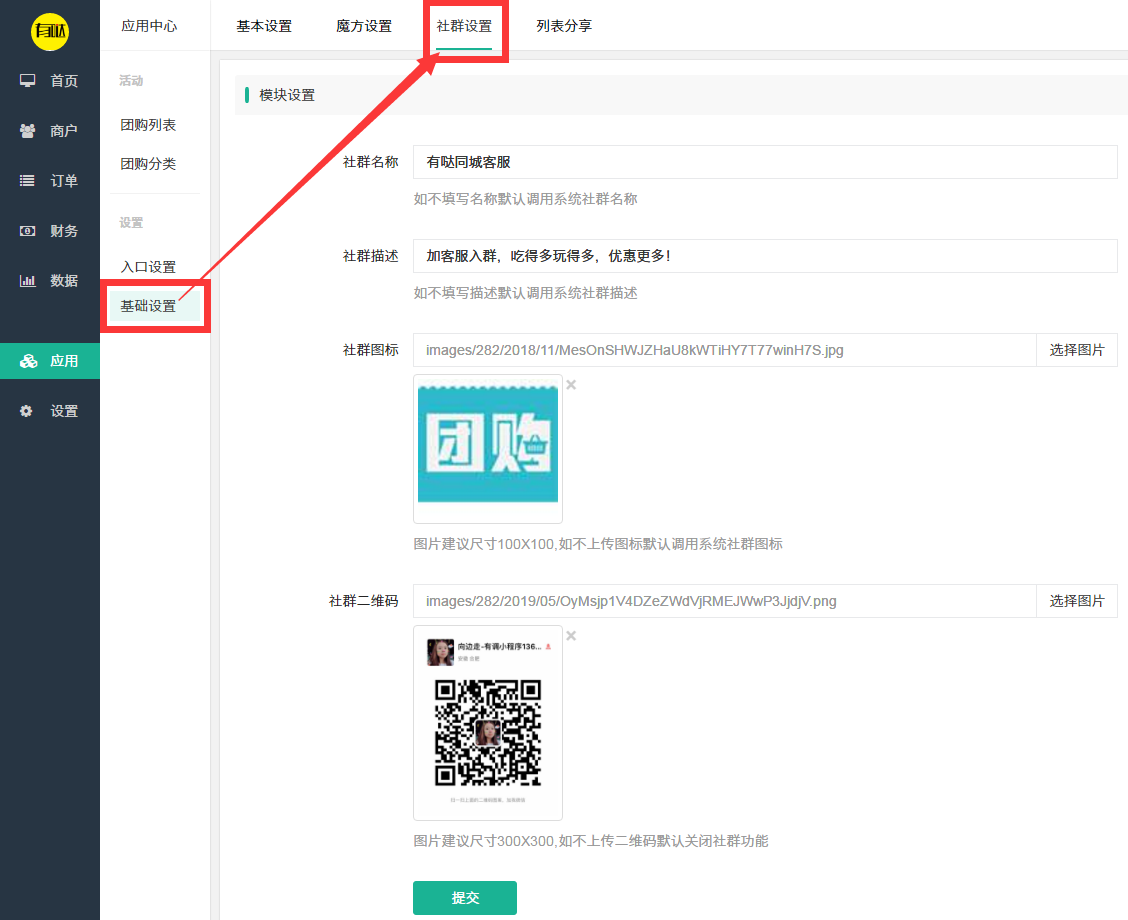Open 首页 via its monitor icon
This screenshot has width=1128, height=920.
click(x=27, y=81)
